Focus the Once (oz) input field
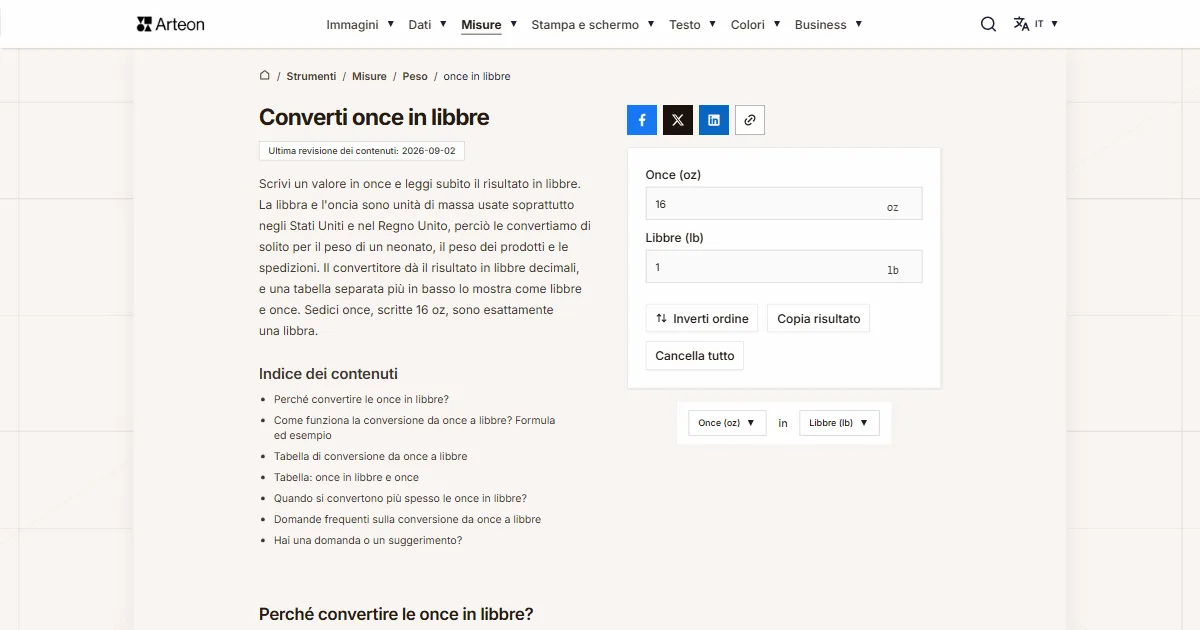 784,204
